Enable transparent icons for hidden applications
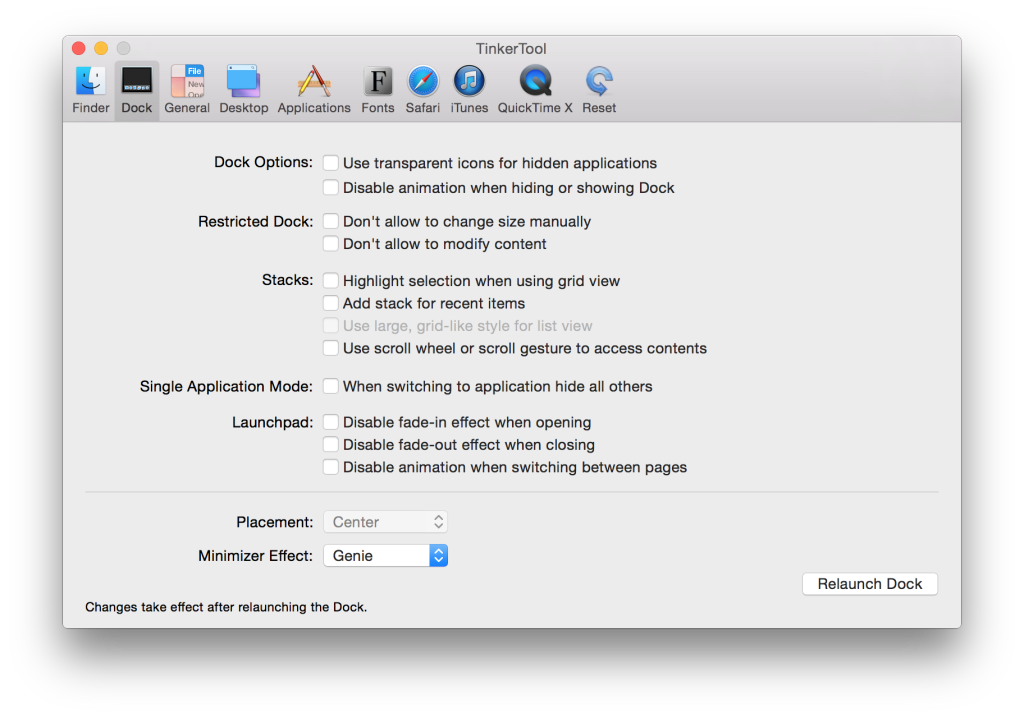This screenshot has height=718, width=1024. click(331, 163)
